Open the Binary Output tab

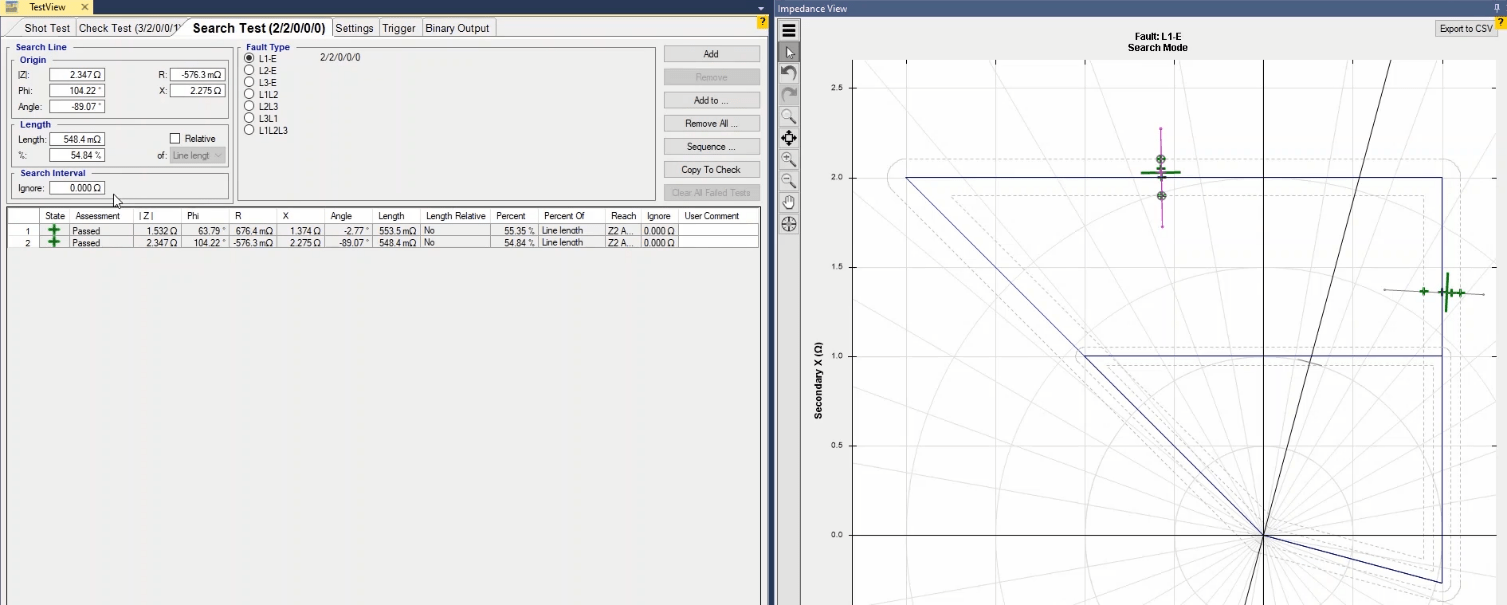457,28
